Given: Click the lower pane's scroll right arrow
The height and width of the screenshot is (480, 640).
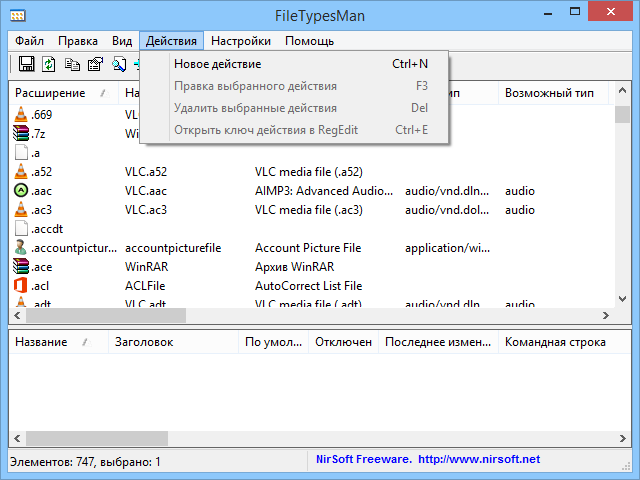Looking at the screenshot, I should click(x=623, y=438).
